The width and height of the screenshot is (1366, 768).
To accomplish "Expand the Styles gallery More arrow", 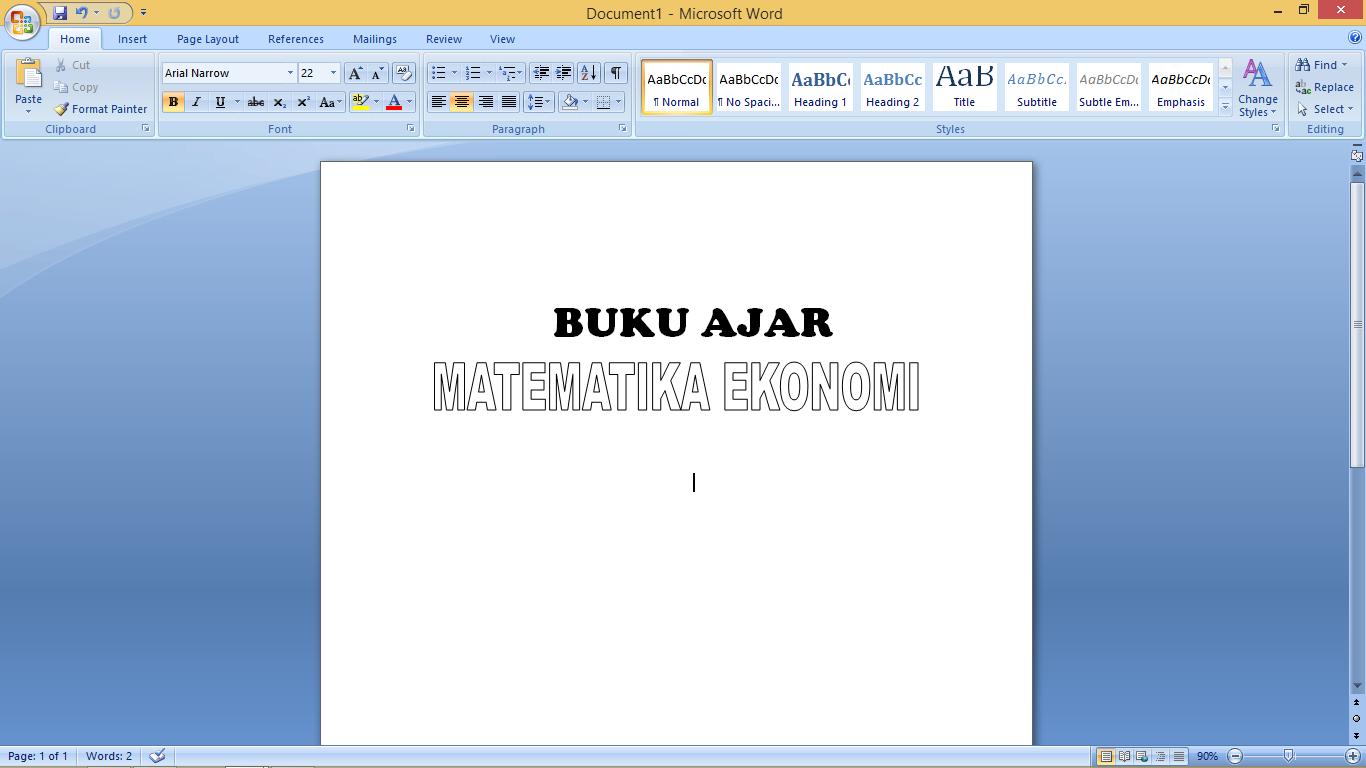I will coord(1225,106).
